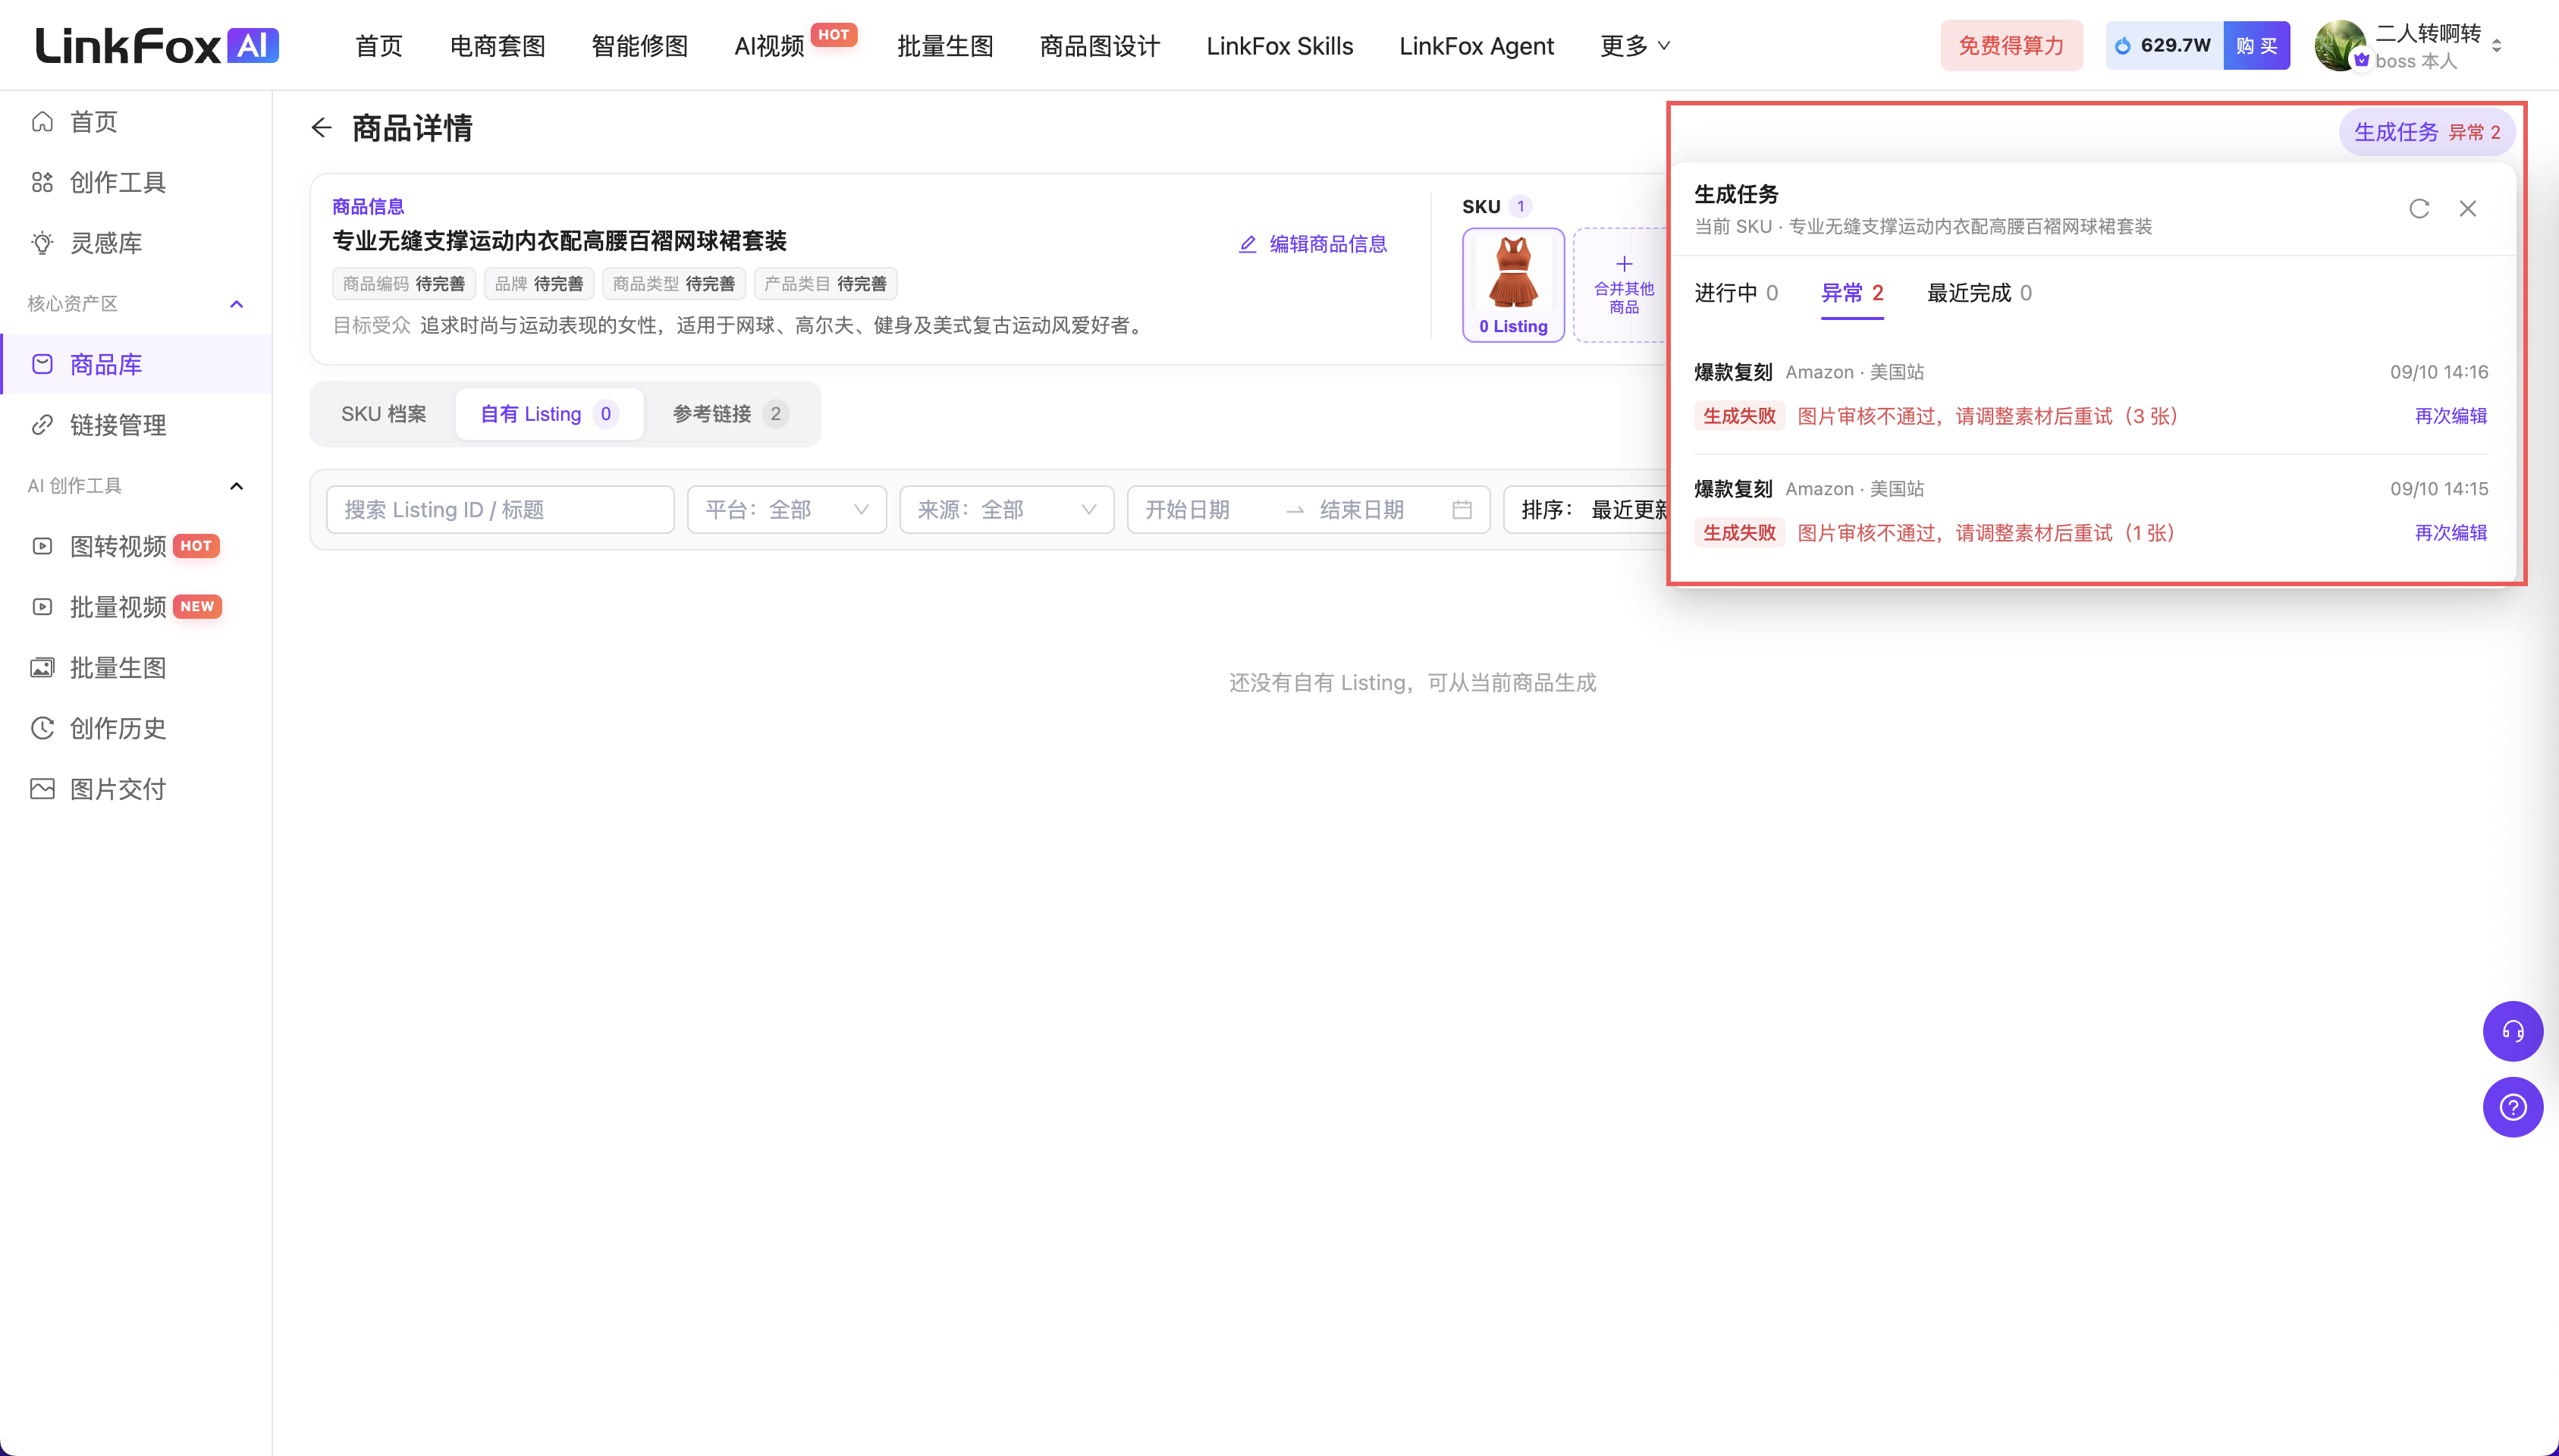
Task: Click the 搜索 Listing ID / 标题 search field
Action: 500,510
